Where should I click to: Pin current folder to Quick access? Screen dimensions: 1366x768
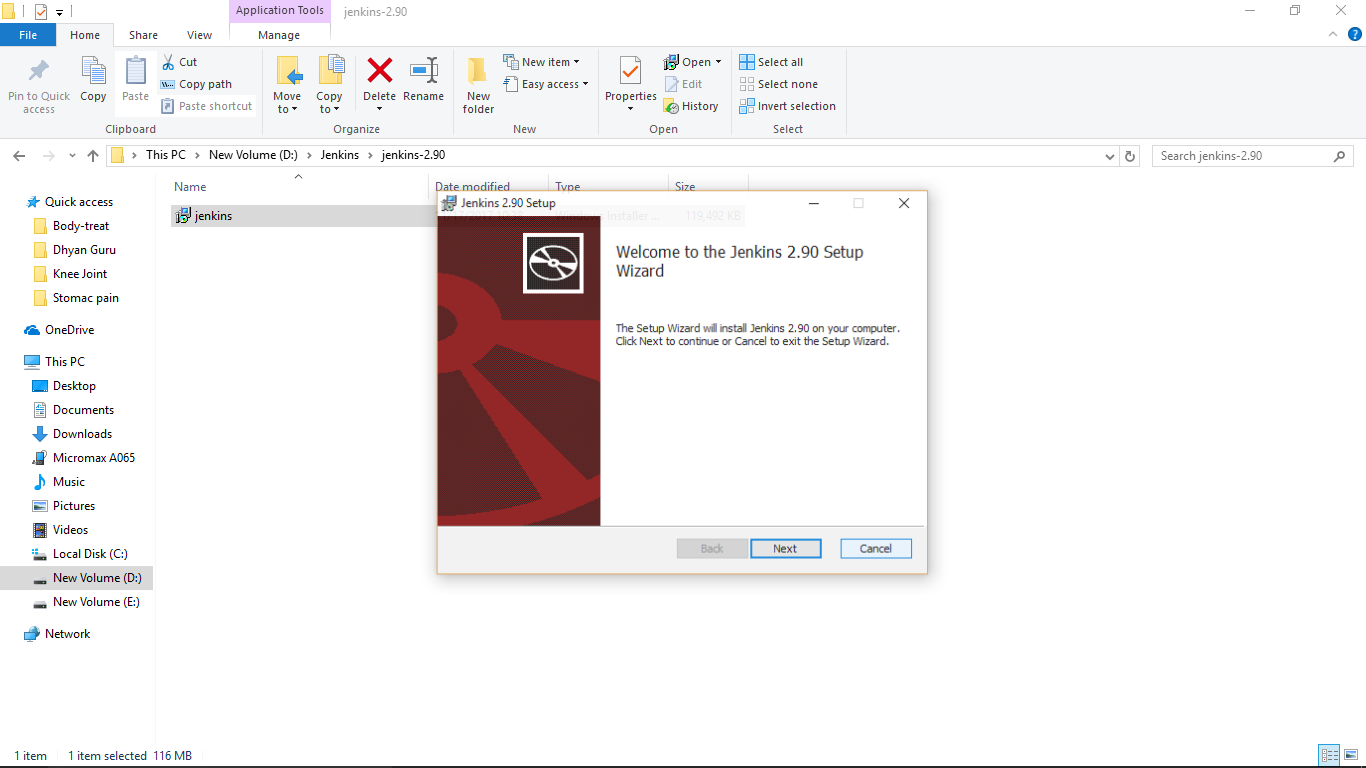[x=38, y=84]
